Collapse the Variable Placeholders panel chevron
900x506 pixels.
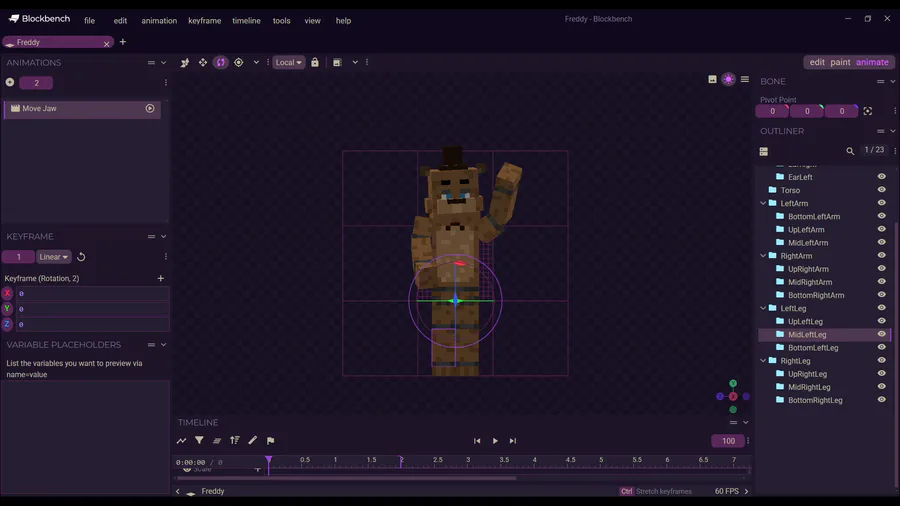(x=164, y=345)
